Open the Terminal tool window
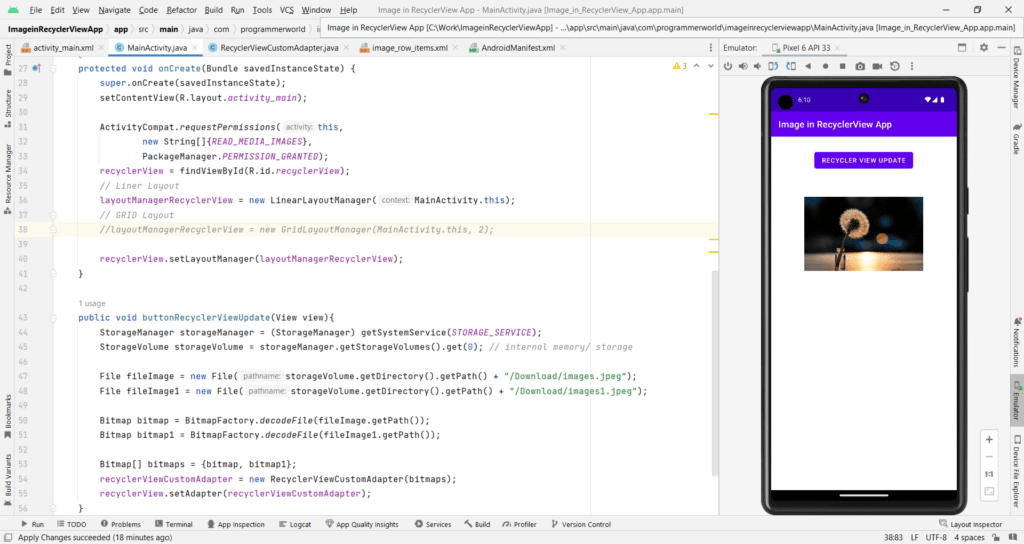 174,524
